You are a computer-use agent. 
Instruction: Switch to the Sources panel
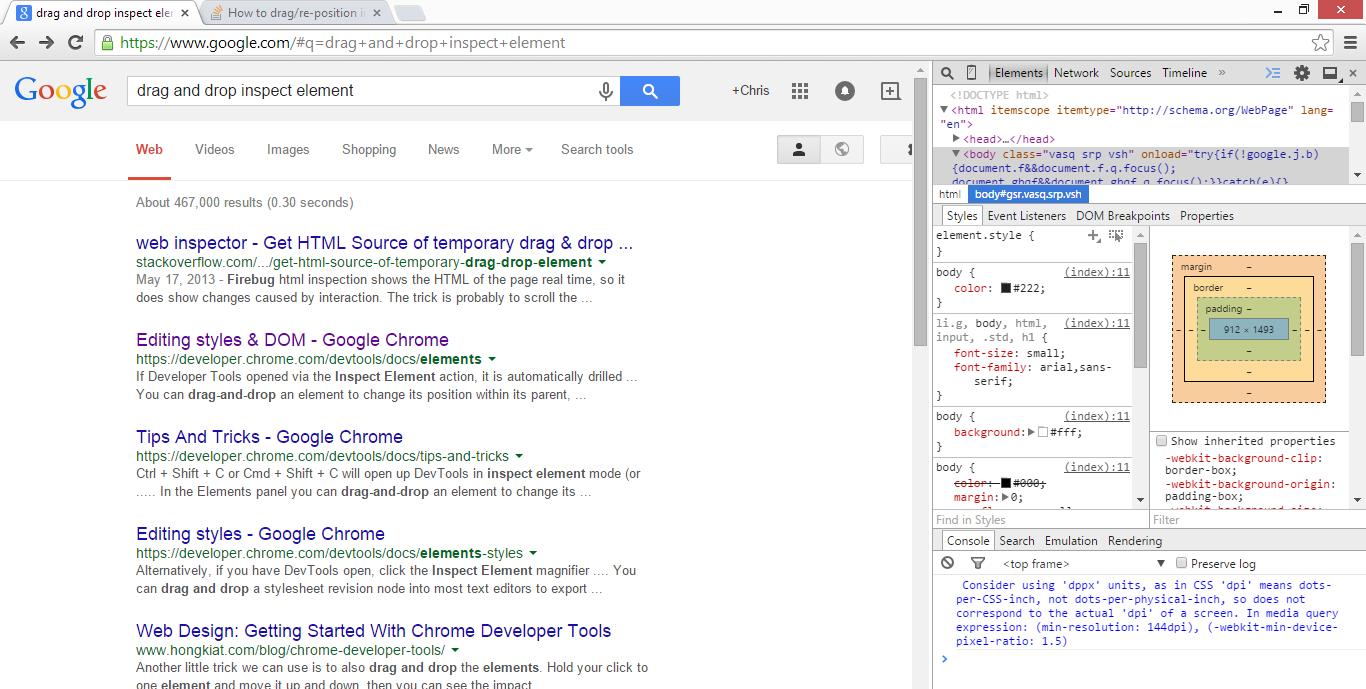[x=1130, y=73]
